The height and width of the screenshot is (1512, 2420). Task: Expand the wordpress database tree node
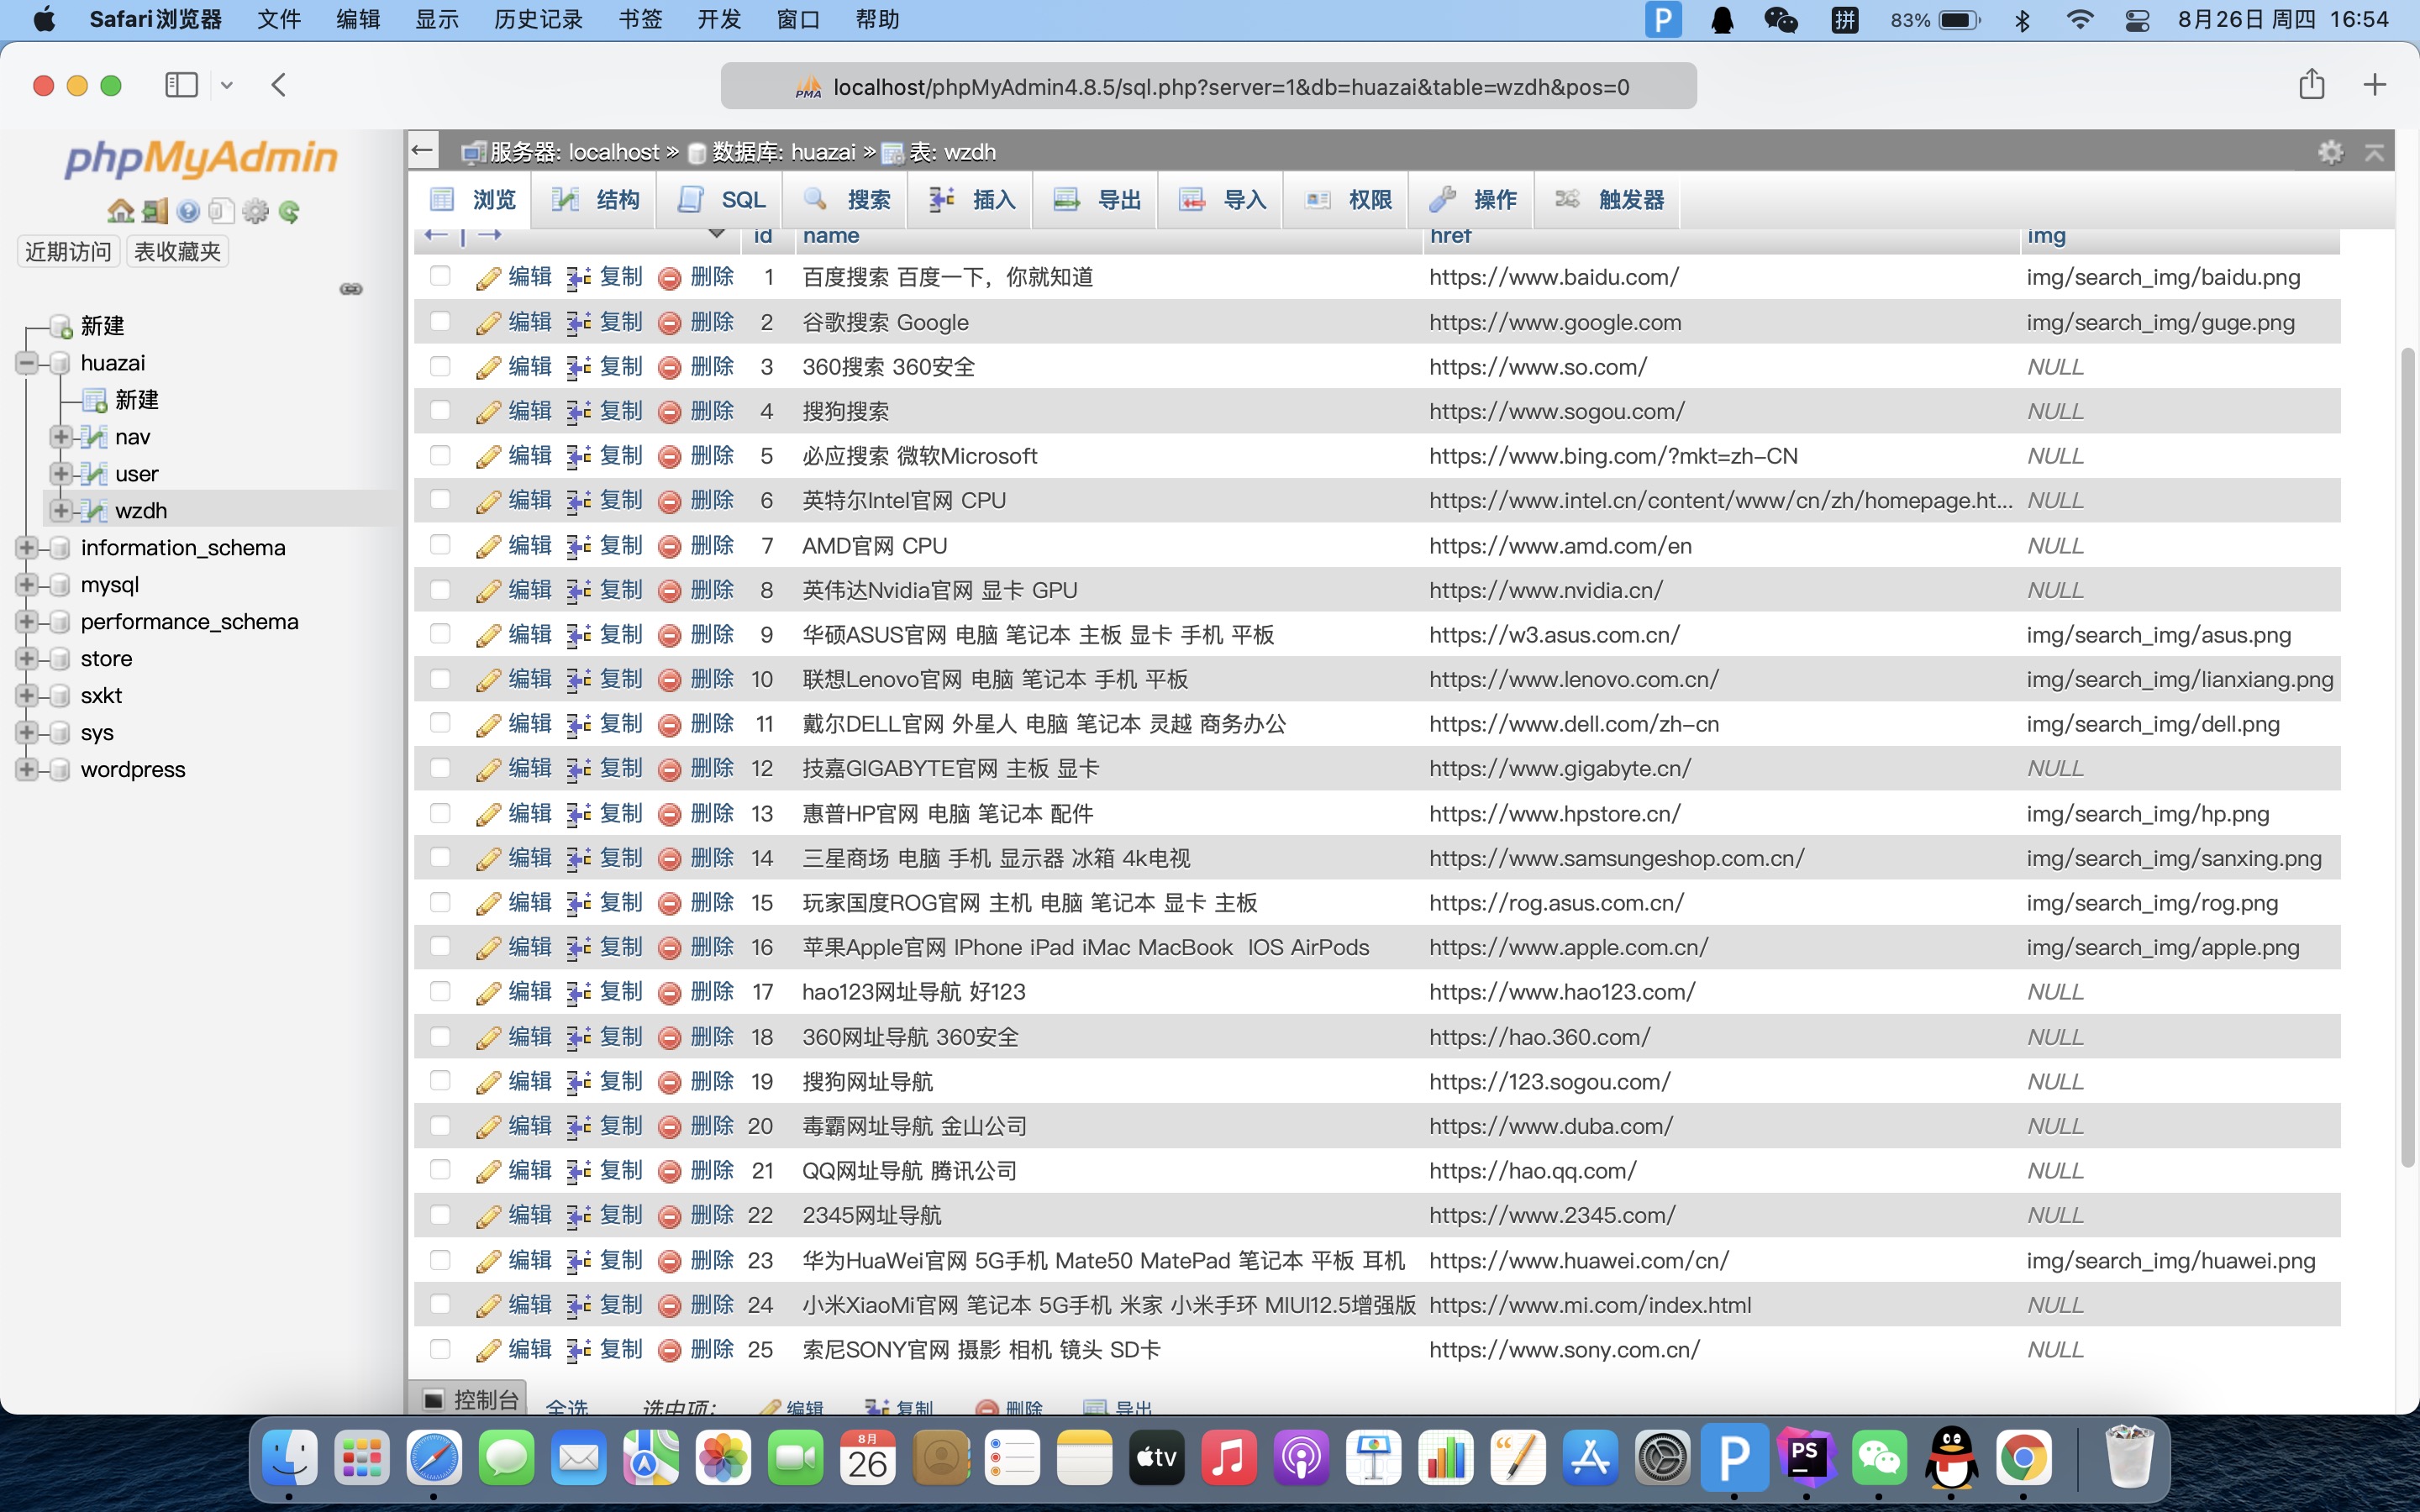pos(27,769)
